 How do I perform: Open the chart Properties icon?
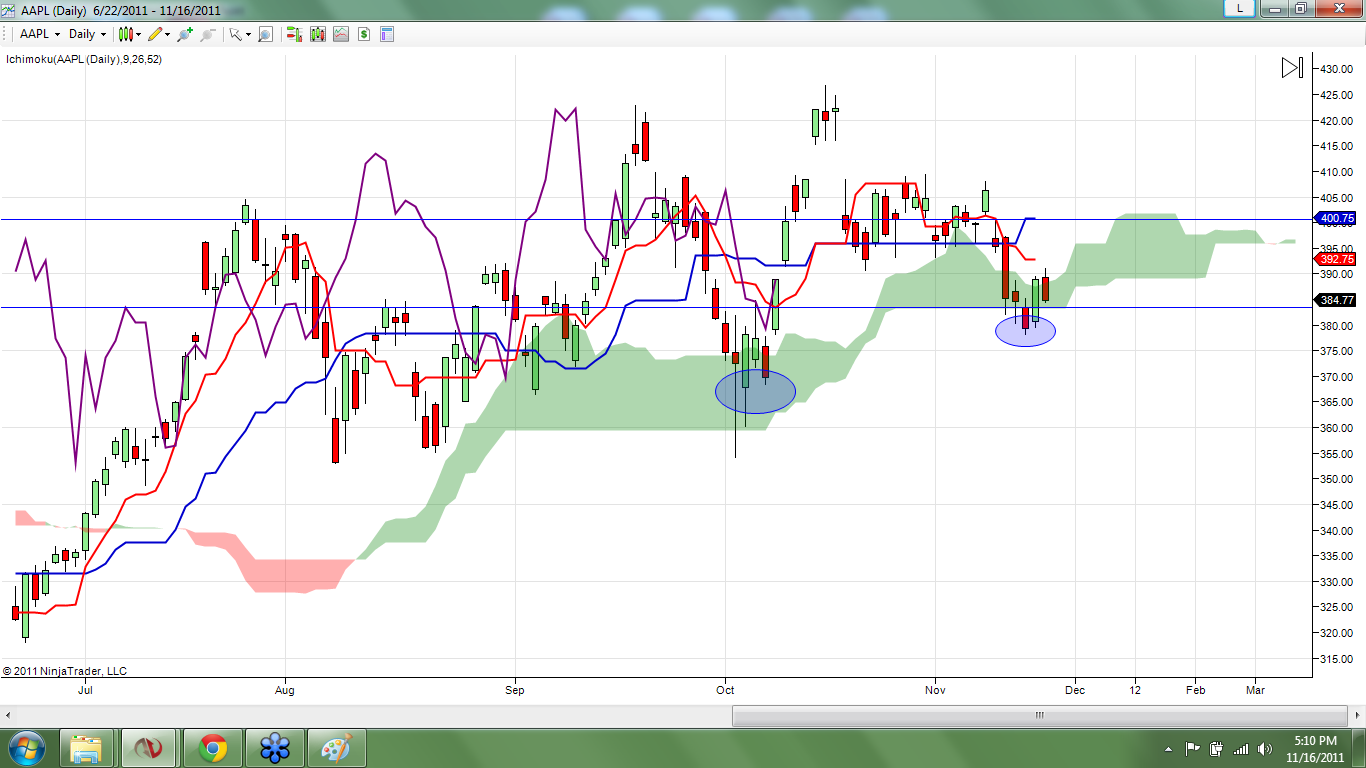(387, 34)
